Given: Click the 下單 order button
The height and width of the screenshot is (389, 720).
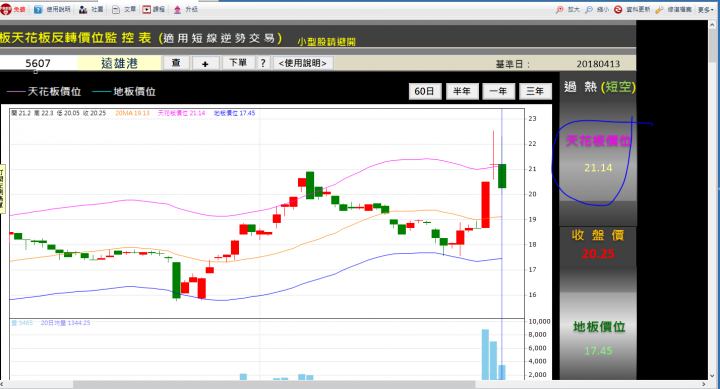Looking at the screenshot, I should point(238,63).
